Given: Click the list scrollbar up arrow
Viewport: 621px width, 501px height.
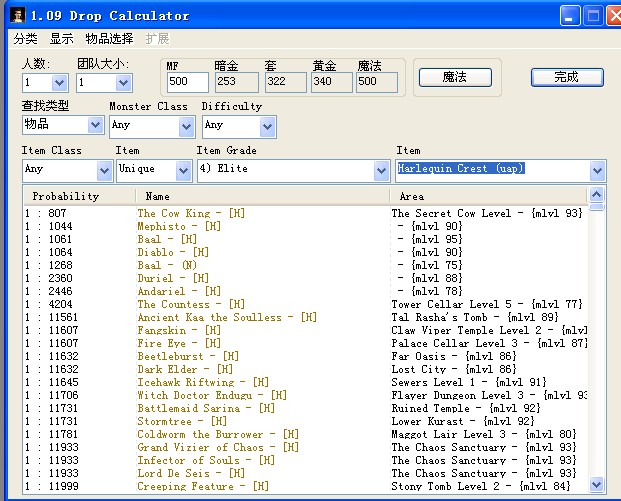Looking at the screenshot, I should tap(596, 194).
